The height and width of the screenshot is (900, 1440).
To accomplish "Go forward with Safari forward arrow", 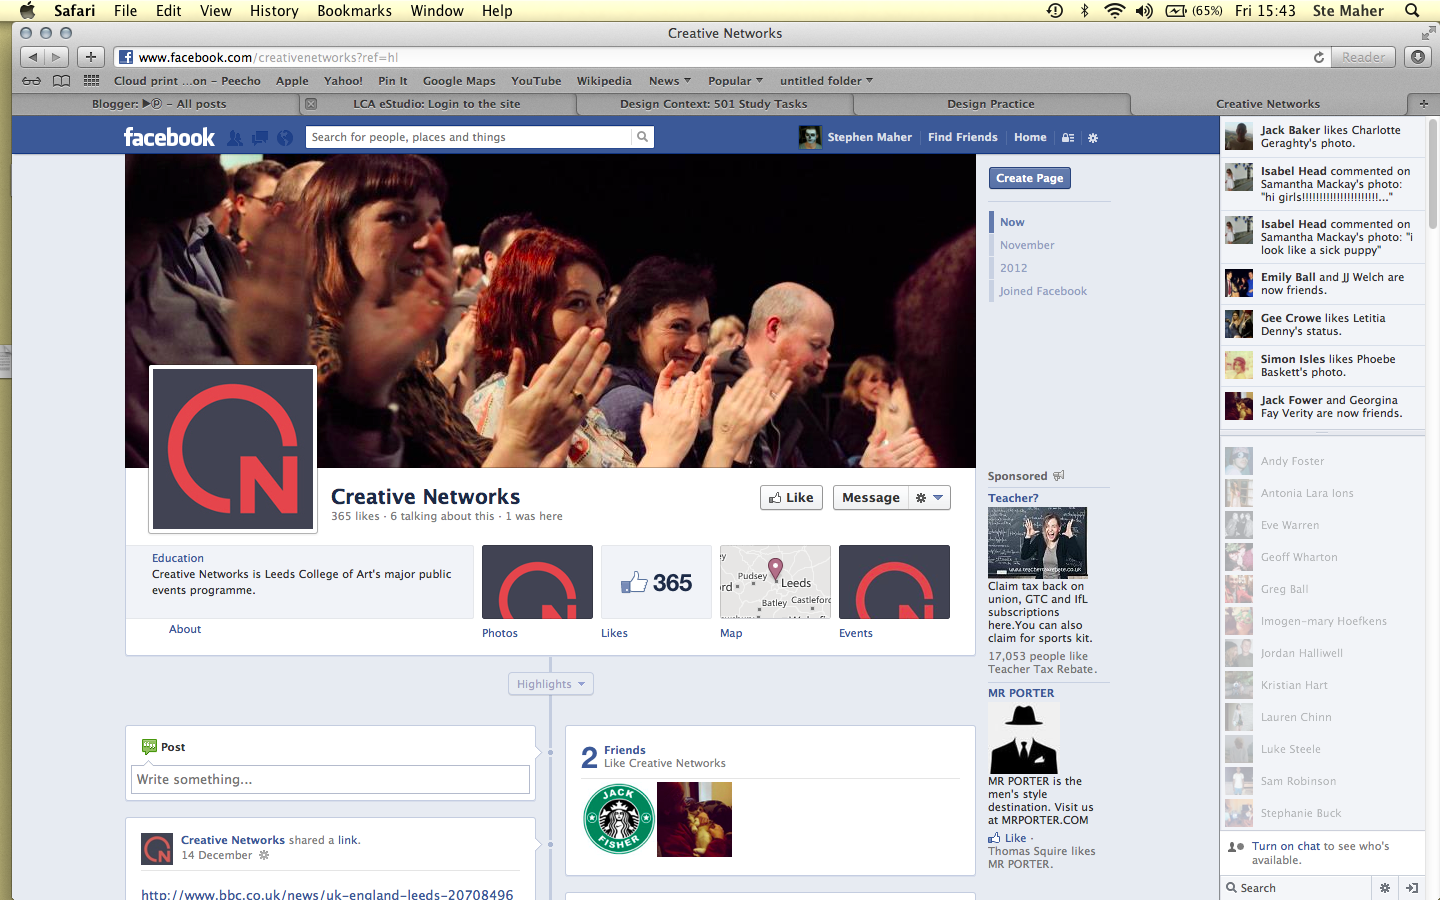I will (x=57, y=57).
